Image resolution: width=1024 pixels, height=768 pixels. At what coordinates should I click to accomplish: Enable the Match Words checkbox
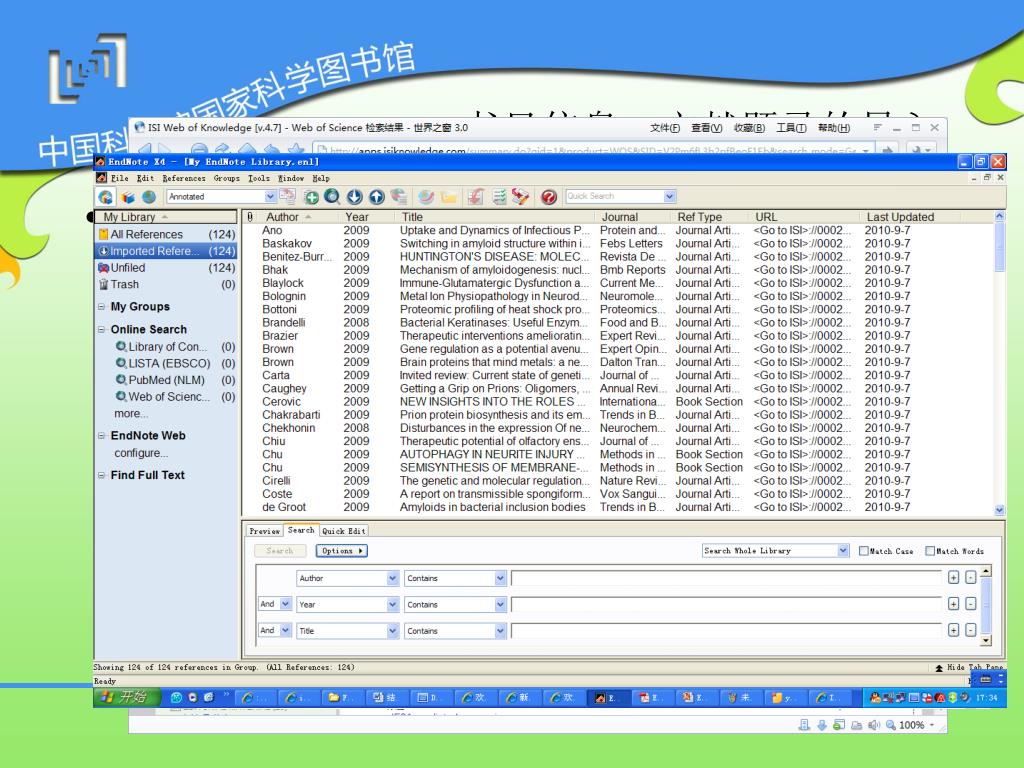[930, 551]
